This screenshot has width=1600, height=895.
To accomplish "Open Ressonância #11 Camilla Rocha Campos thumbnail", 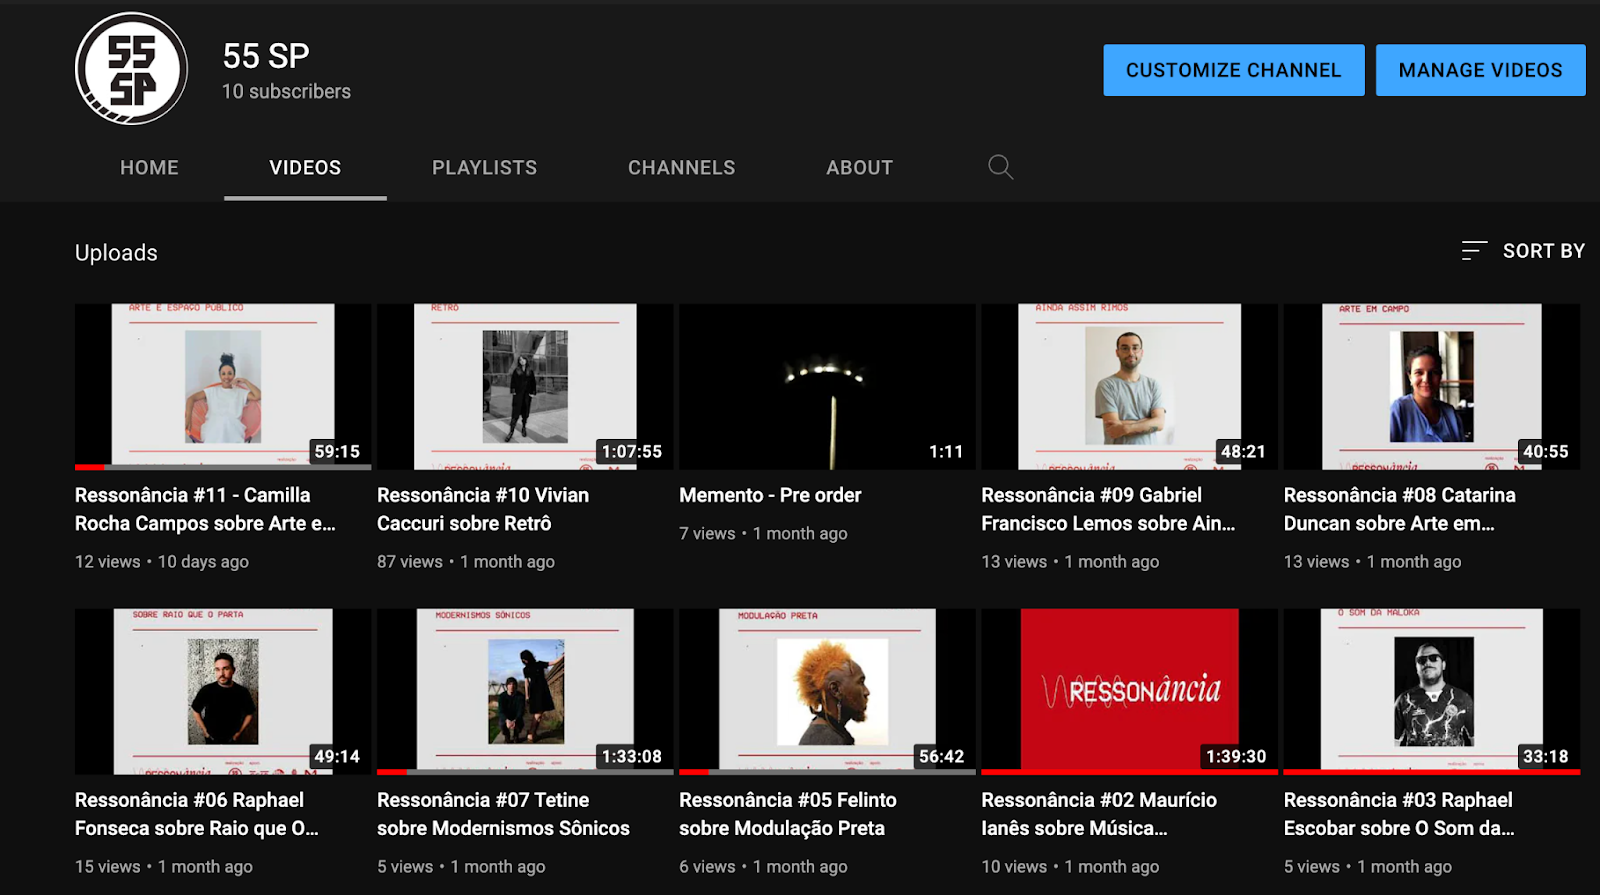I will point(223,387).
